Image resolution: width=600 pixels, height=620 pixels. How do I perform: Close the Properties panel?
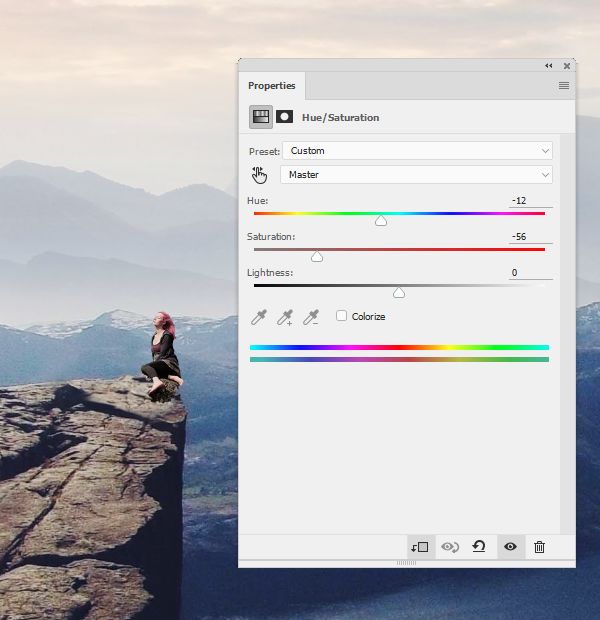567,66
